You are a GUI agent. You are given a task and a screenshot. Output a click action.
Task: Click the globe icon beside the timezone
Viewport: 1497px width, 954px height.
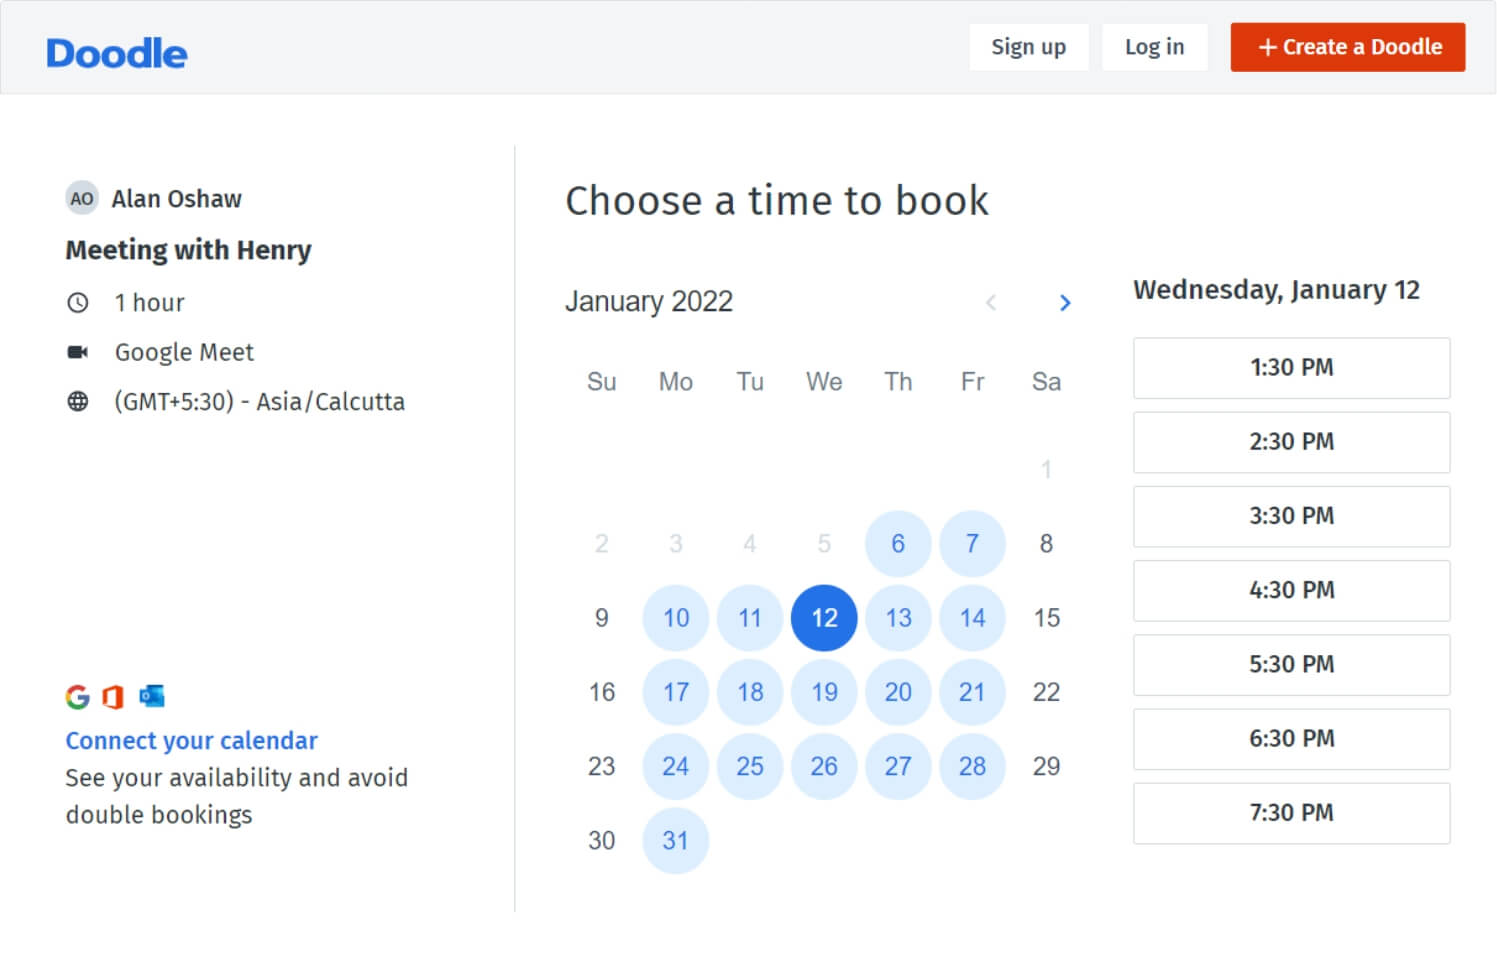pos(79,401)
